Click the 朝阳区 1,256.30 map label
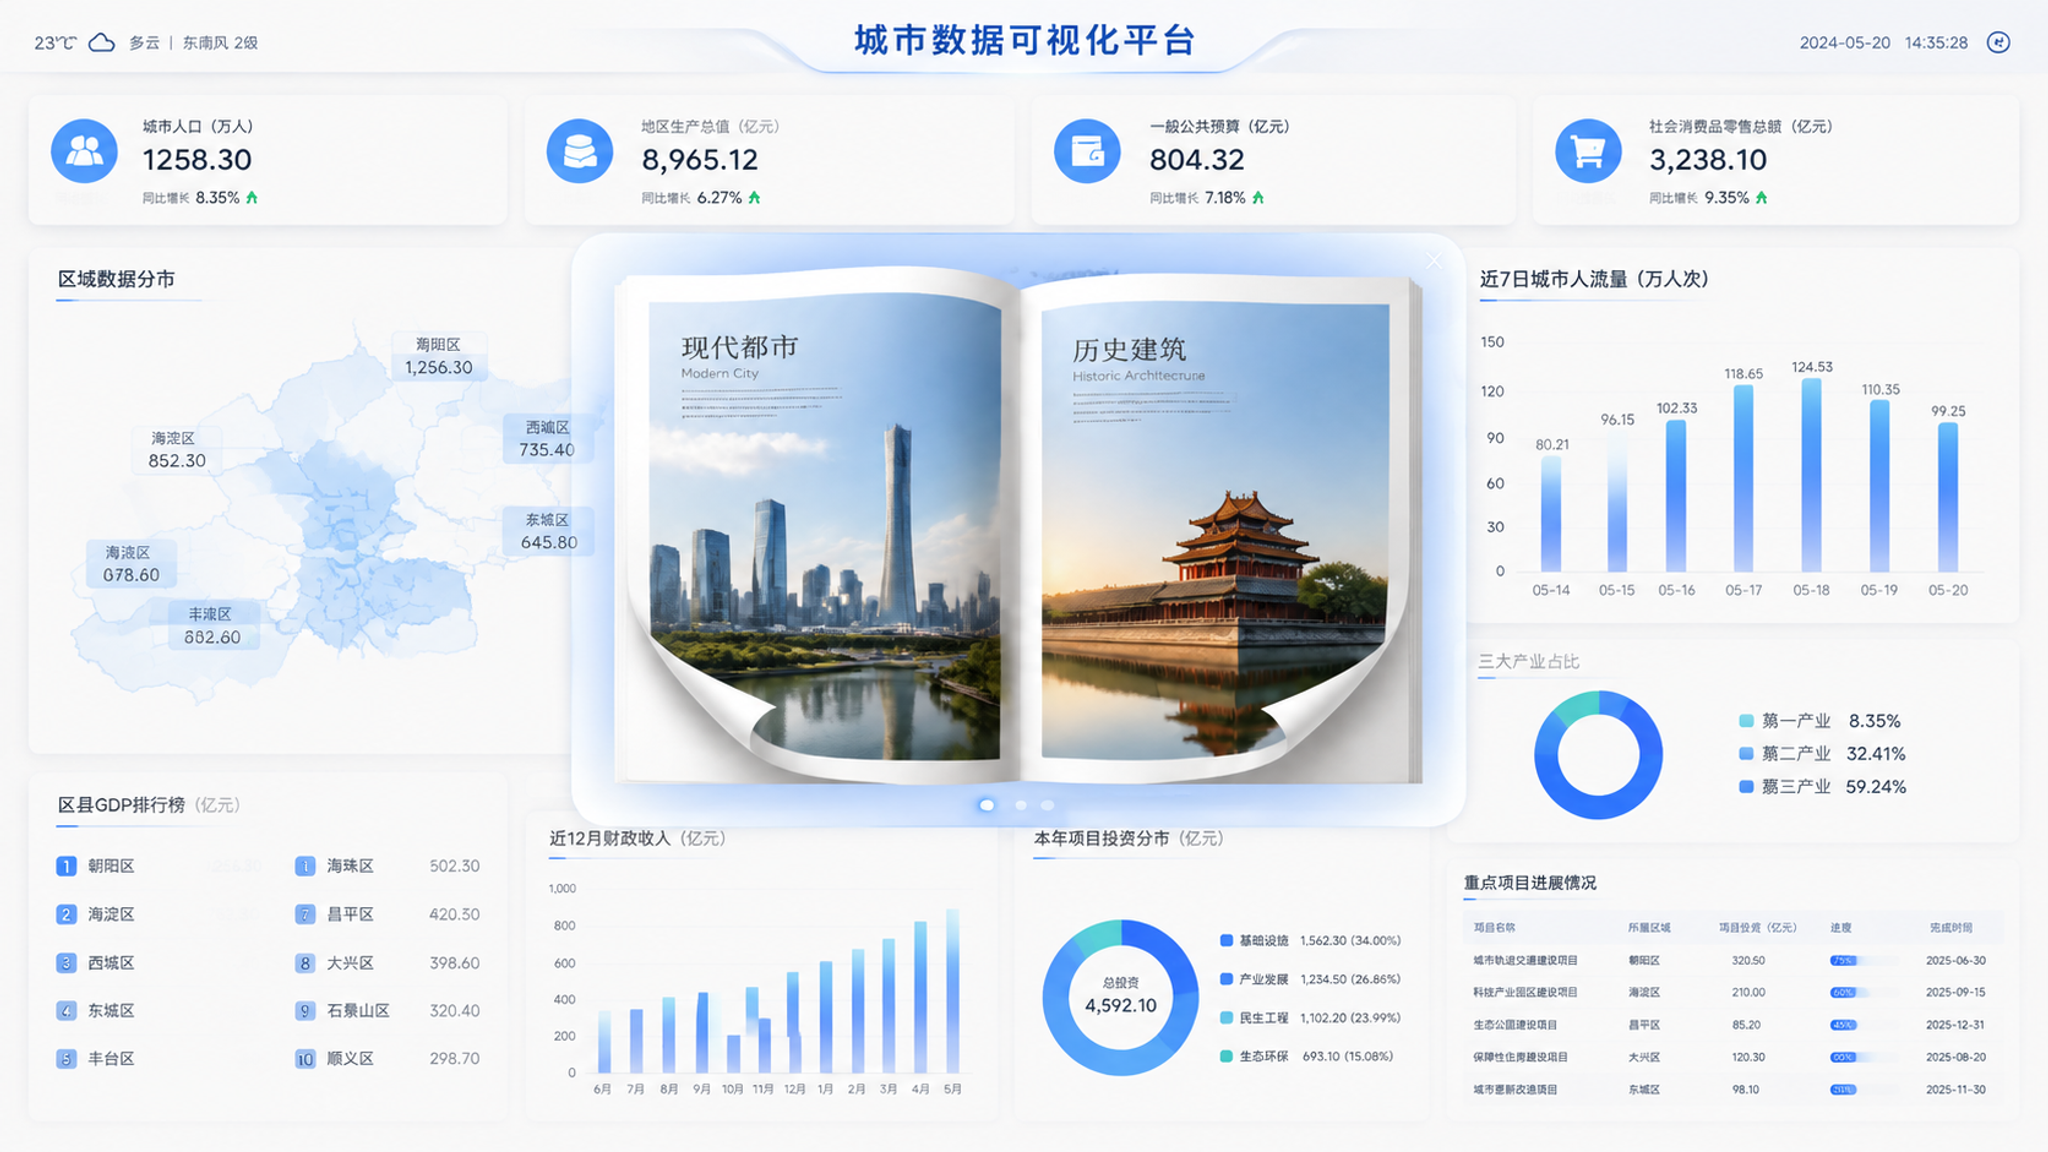 click(438, 356)
